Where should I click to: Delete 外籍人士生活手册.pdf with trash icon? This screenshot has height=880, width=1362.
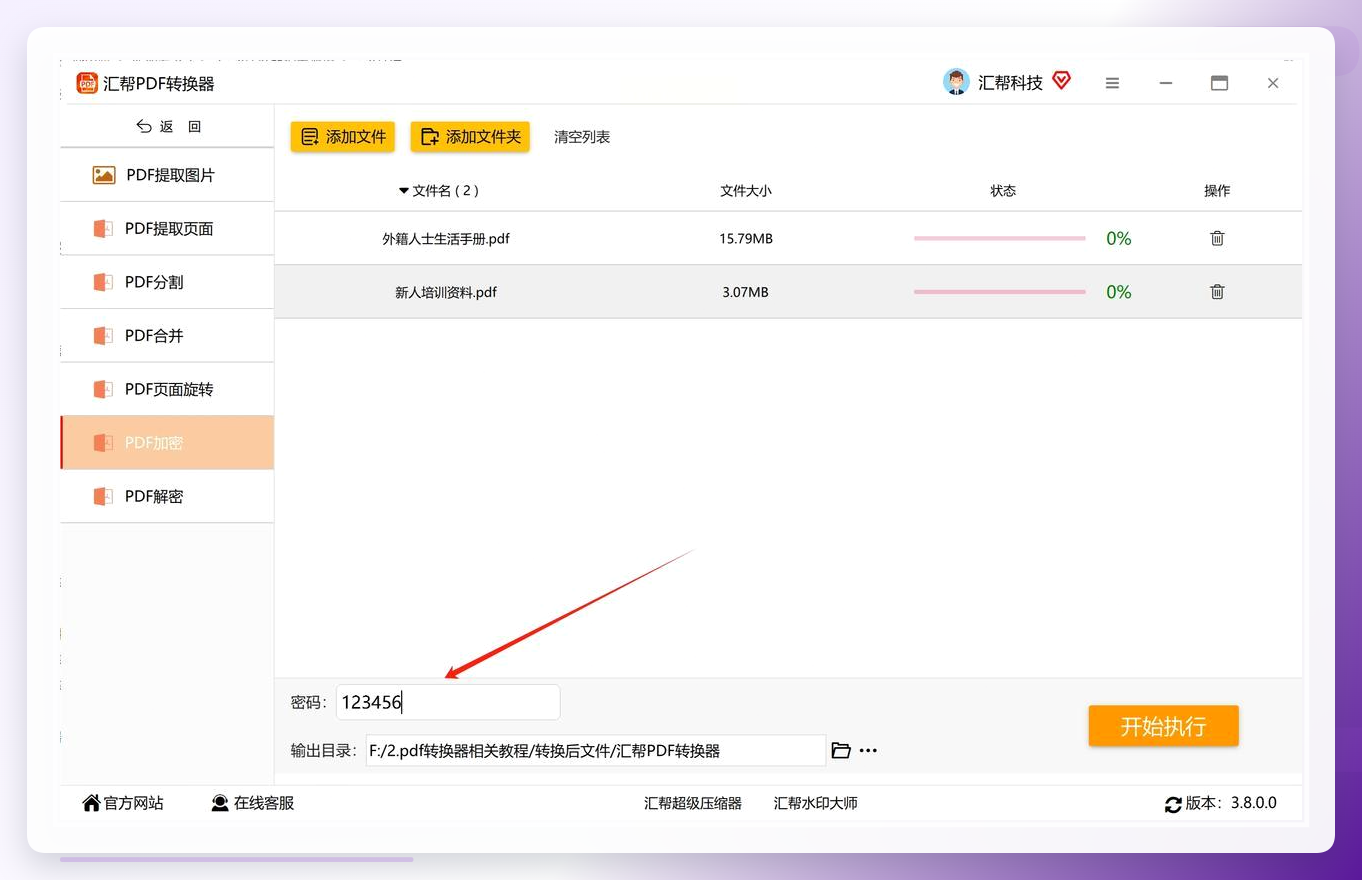tap(1217, 238)
